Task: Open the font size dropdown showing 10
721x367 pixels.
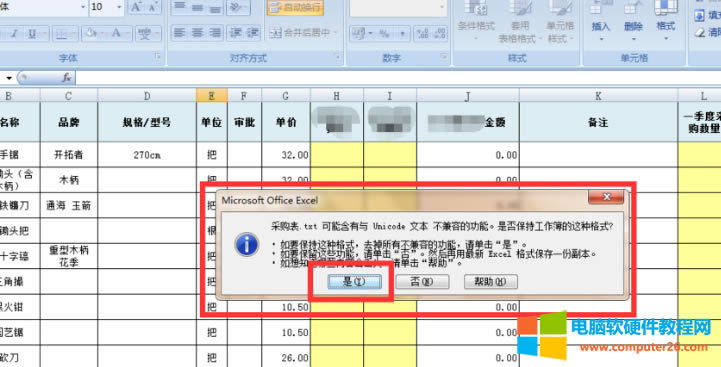Action: point(119,7)
